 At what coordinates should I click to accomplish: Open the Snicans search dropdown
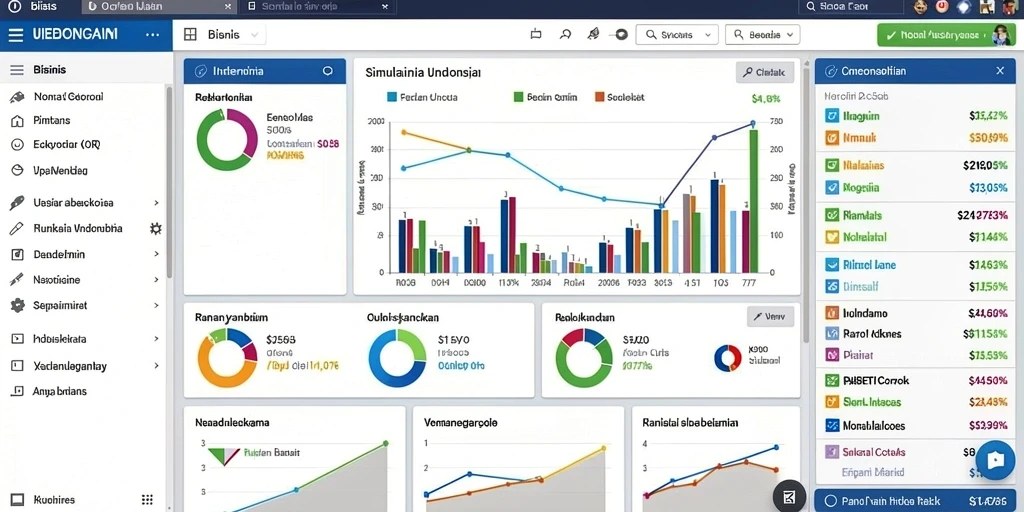pyautogui.click(x=677, y=35)
